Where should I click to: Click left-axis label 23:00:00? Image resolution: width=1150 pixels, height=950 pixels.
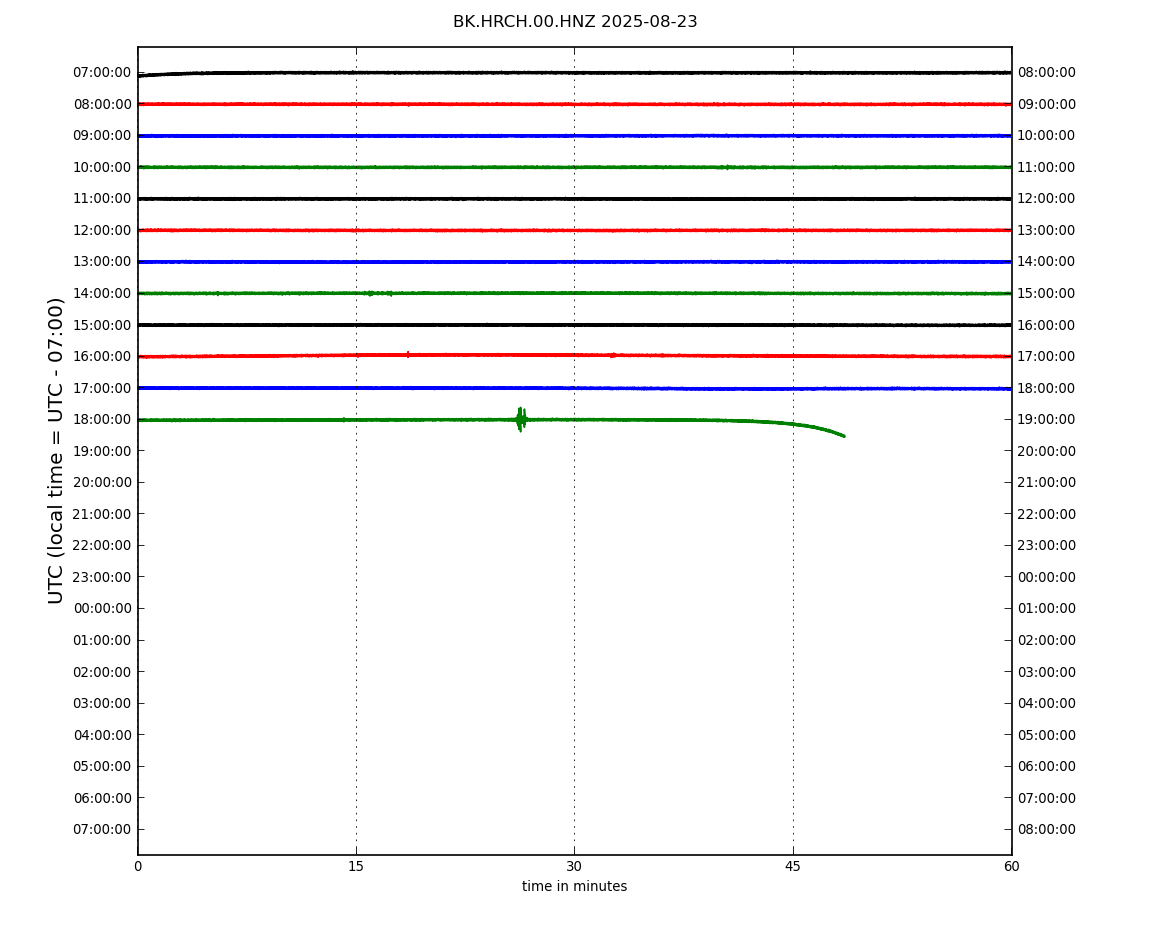(x=103, y=577)
